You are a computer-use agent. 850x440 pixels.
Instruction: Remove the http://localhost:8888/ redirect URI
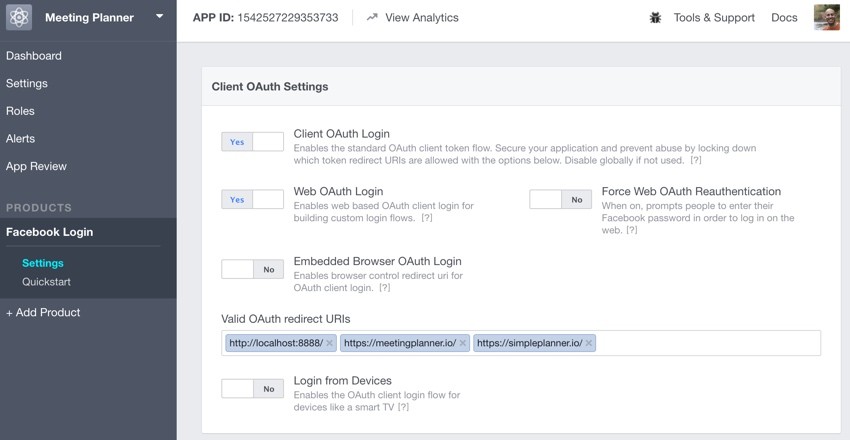[329, 343]
